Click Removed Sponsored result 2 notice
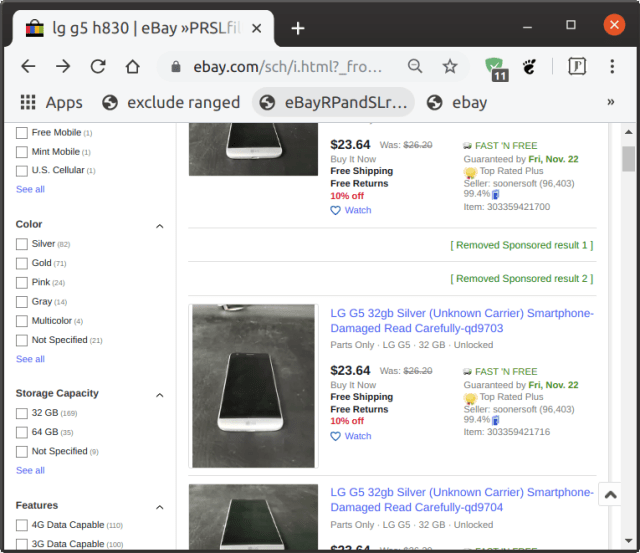Screen dimensions: 640x553 [x=522, y=279]
